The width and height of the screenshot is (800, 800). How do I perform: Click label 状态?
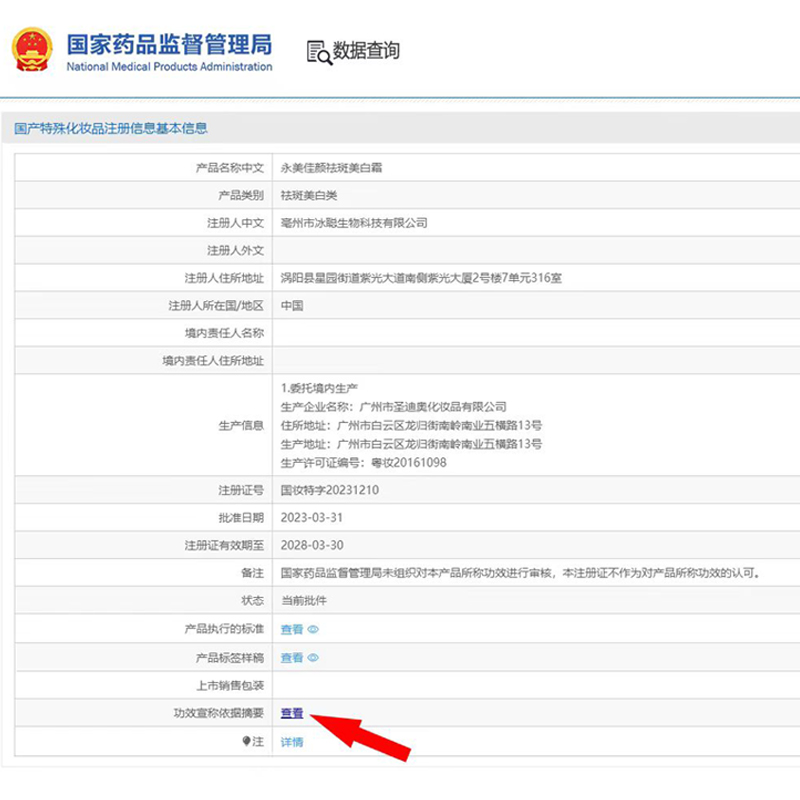point(253,601)
